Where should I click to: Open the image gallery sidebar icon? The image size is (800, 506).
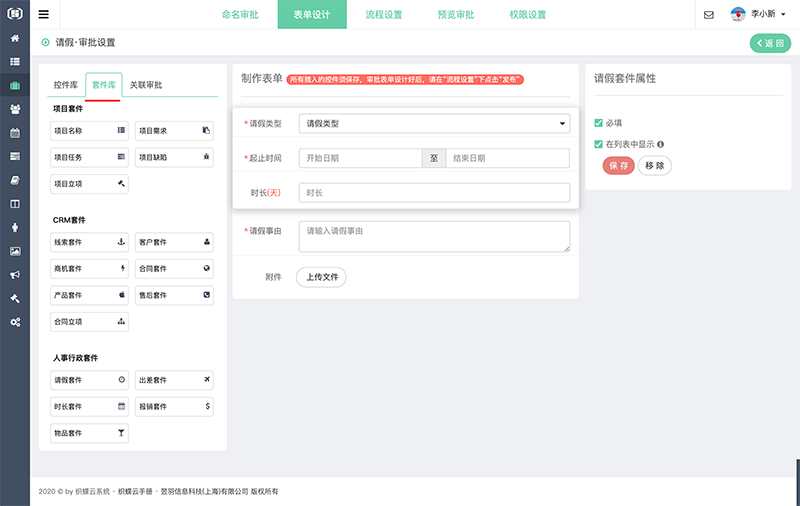[15, 251]
